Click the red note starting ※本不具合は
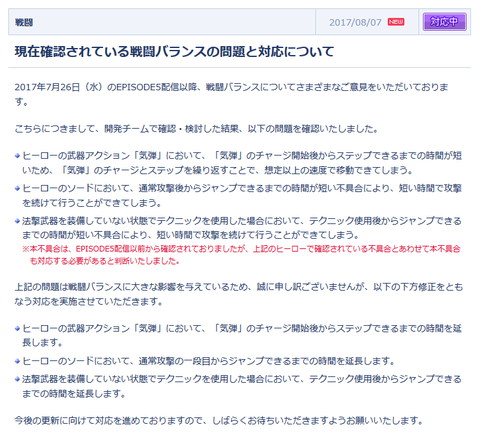 pos(242,255)
